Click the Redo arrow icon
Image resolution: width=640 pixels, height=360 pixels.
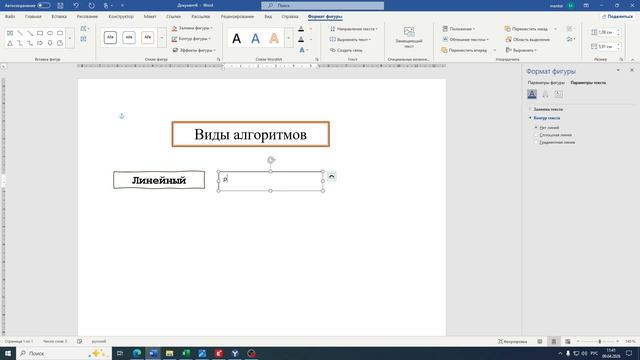[x=91, y=6]
